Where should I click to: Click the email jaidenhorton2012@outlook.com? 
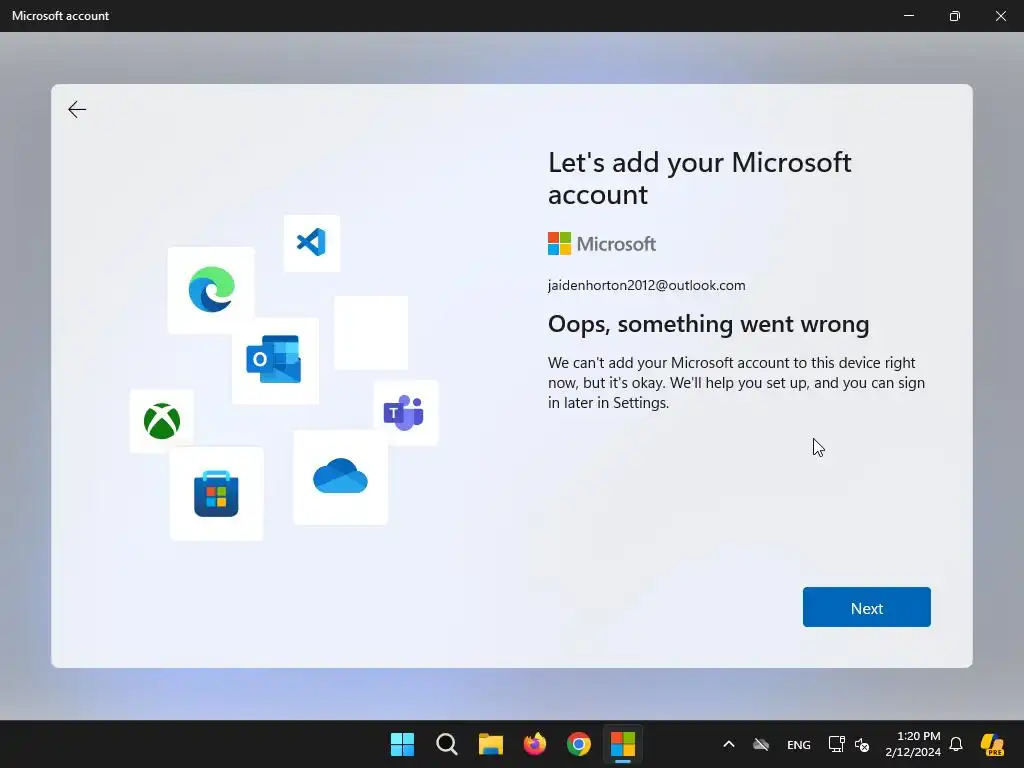click(647, 285)
